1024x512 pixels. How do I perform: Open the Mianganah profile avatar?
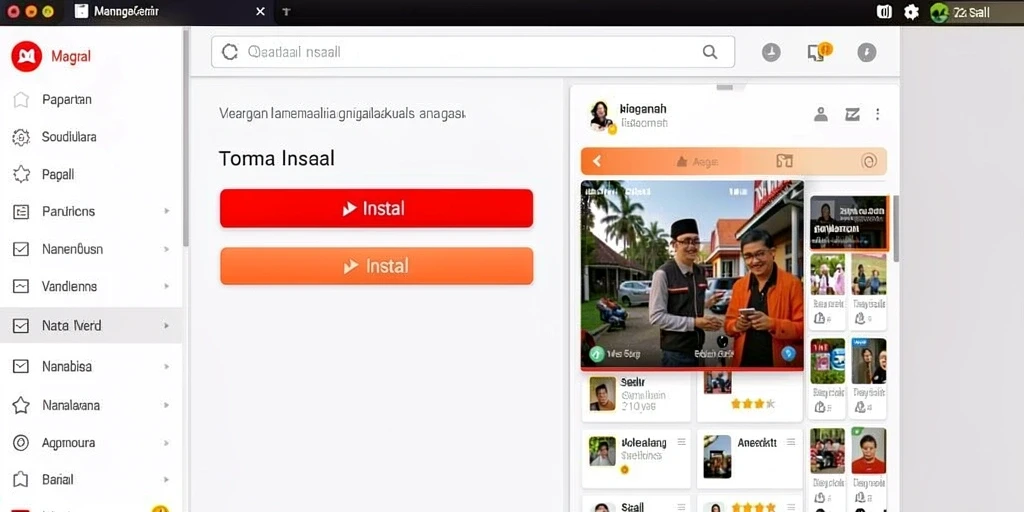tap(601, 116)
